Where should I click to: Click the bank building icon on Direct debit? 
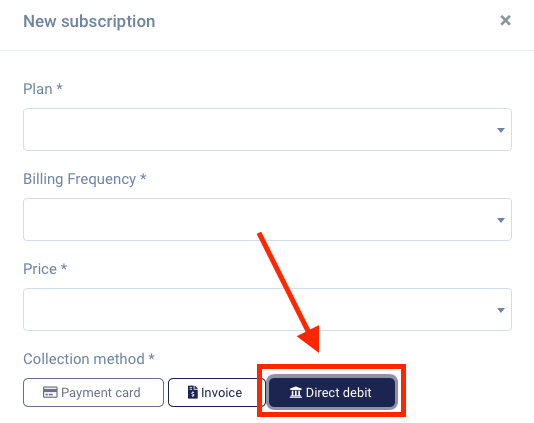pos(296,392)
